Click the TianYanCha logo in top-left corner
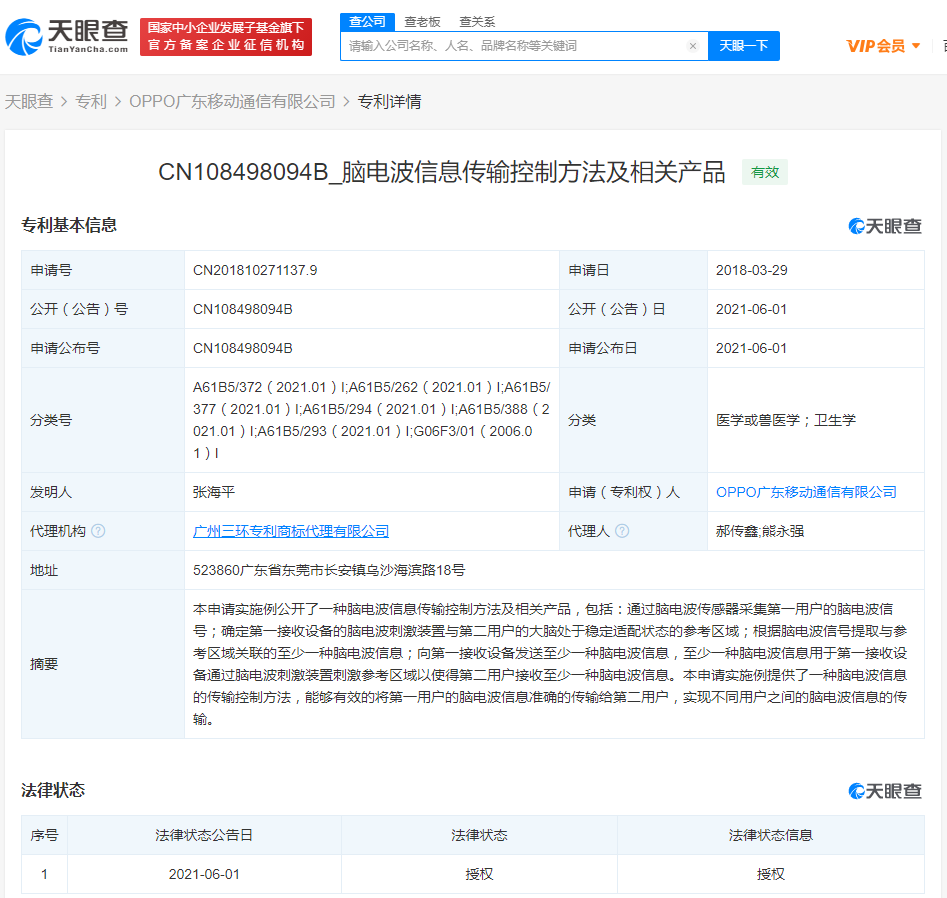947x898 pixels. pos(67,37)
